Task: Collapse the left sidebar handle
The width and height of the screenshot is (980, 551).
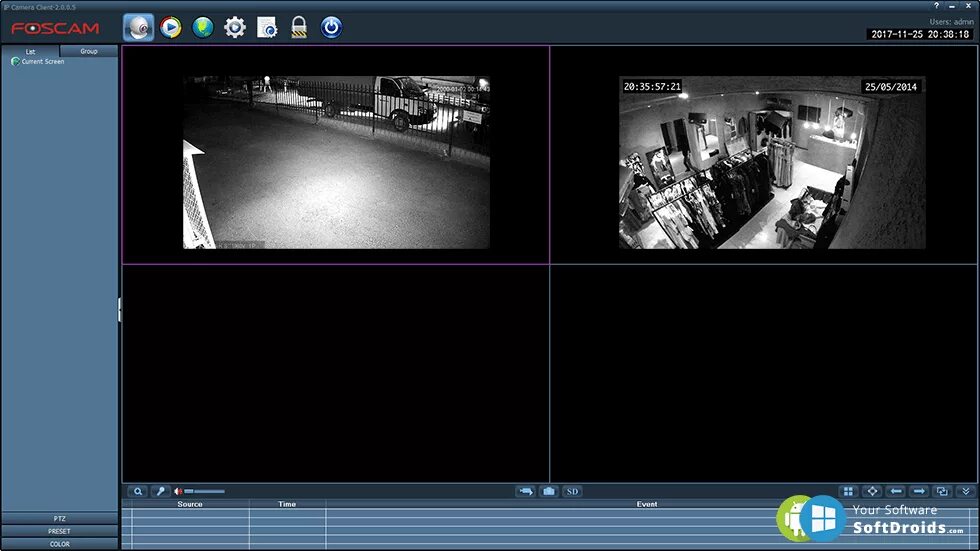Action: point(119,310)
